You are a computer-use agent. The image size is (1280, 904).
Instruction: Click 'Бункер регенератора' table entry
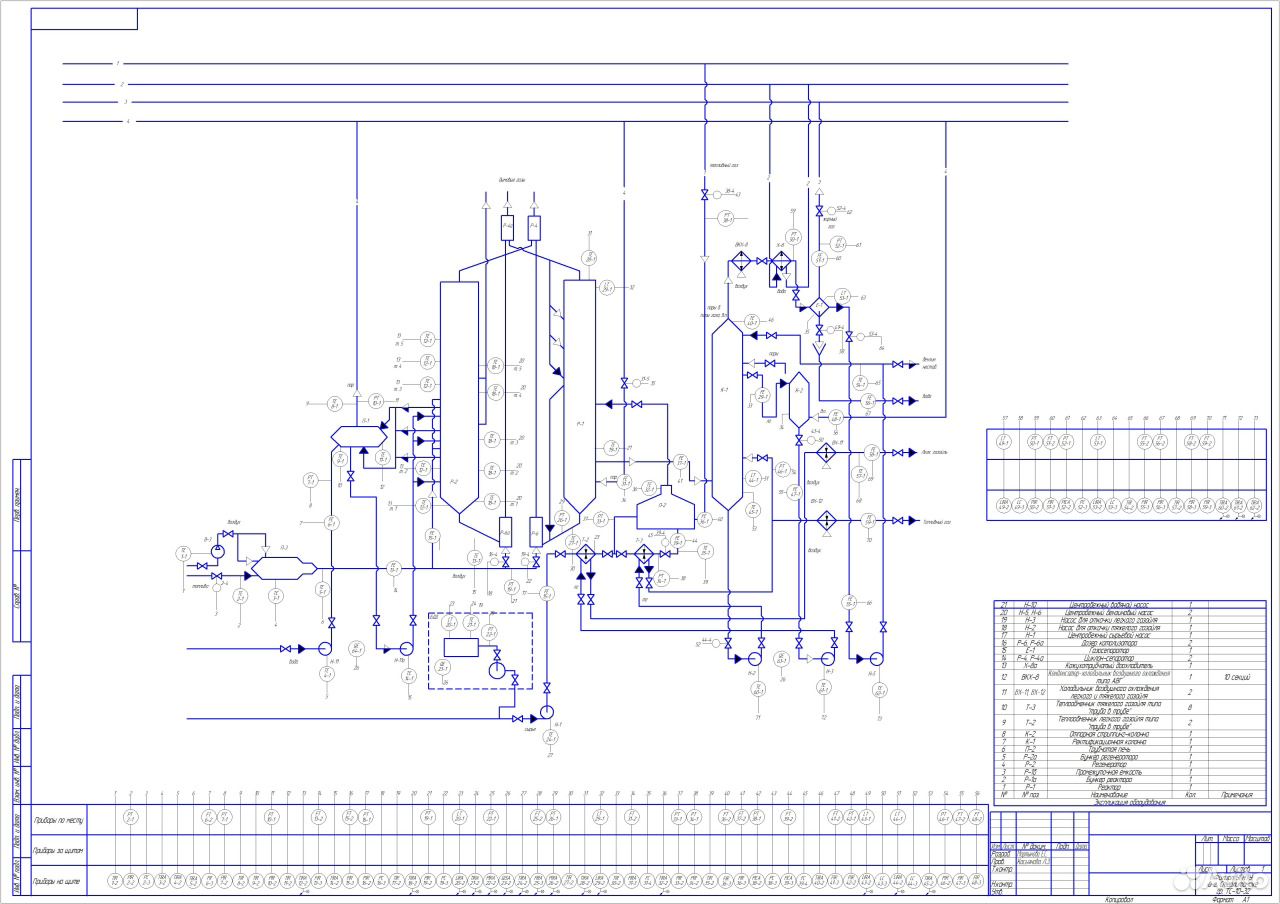(1109, 757)
